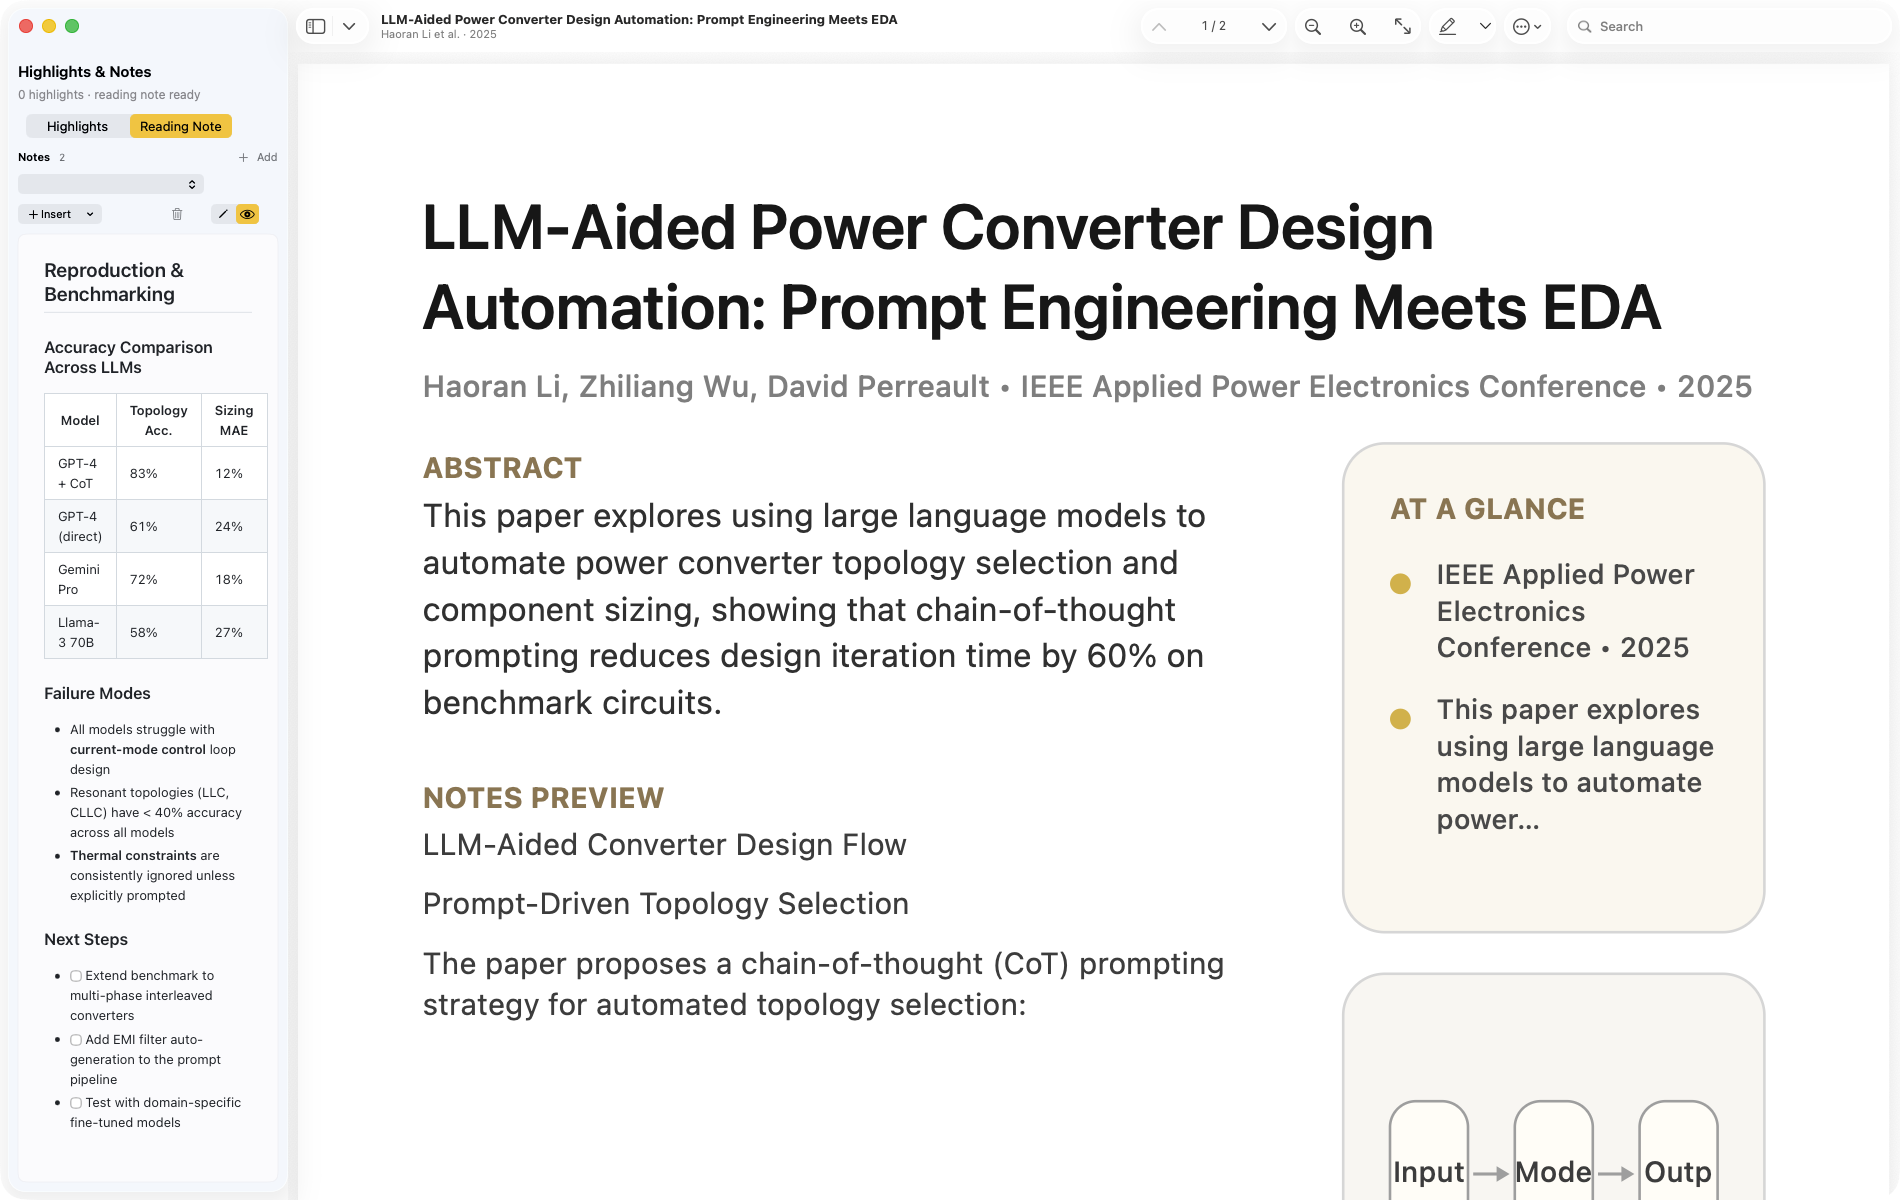The width and height of the screenshot is (1900, 1200).
Task: Click the 61% accuracy cell
Action: 159,526
